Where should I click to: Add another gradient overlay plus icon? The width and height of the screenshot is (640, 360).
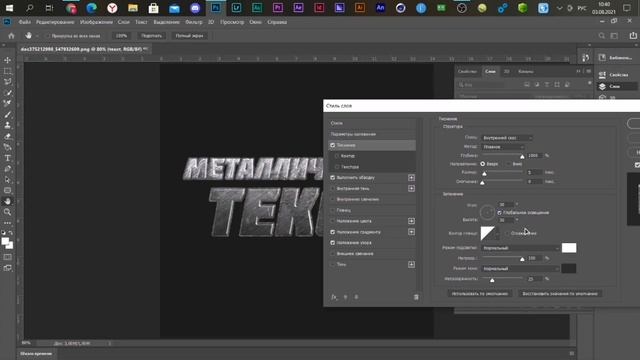[x=411, y=232]
